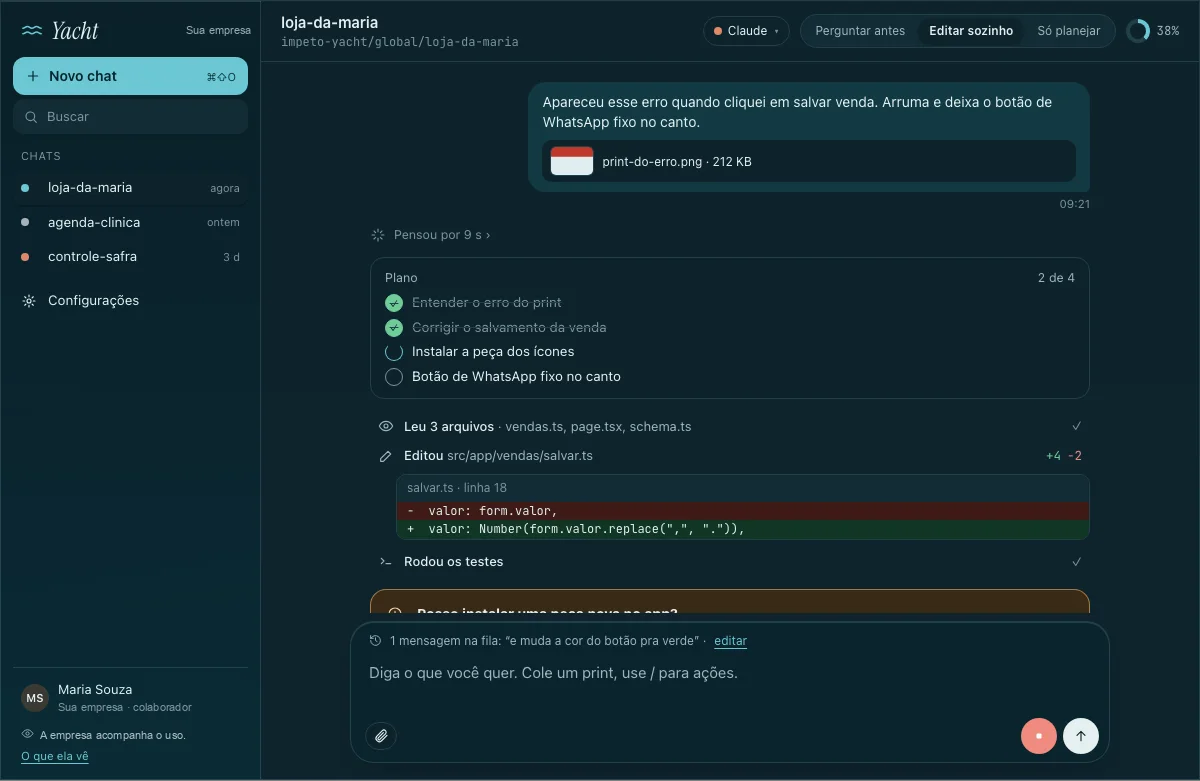
Task: Stop generation with the red stop button
Action: point(1039,736)
